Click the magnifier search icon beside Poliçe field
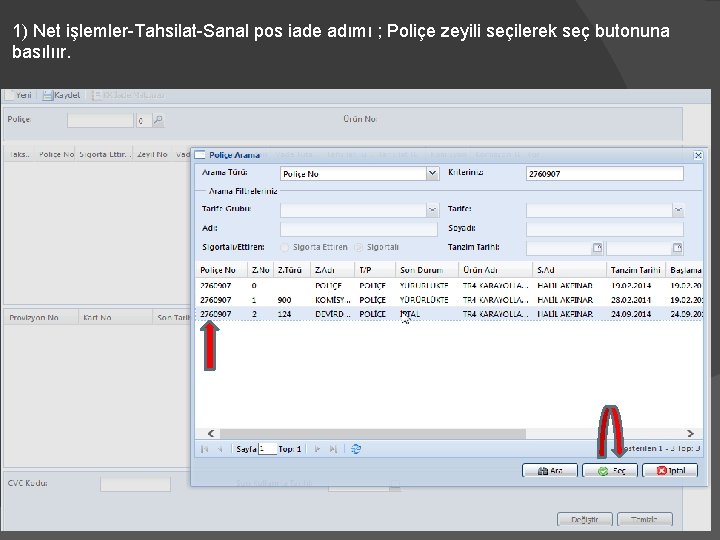The height and width of the screenshot is (540, 720). pos(158,120)
